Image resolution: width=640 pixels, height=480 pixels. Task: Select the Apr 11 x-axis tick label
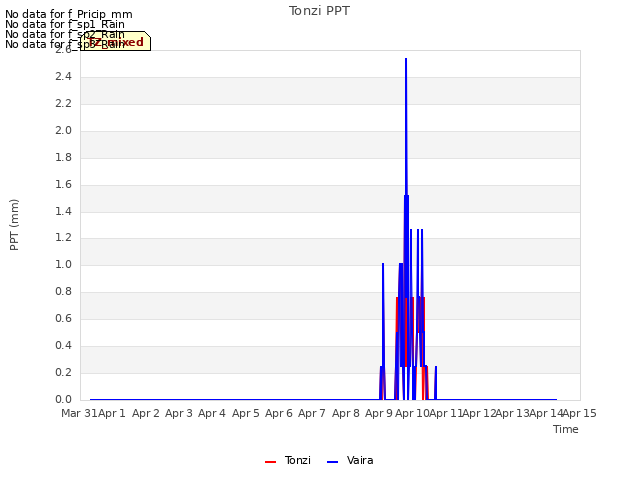pyautogui.click(x=446, y=413)
